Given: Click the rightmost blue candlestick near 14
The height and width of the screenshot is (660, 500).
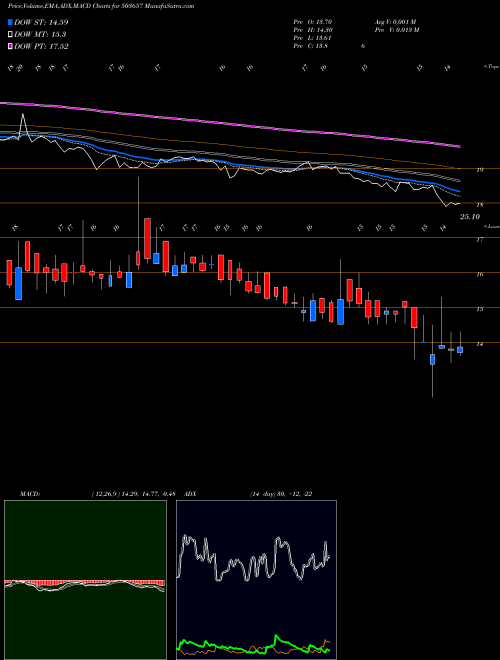Looking at the screenshot, I should click(460, 350).
